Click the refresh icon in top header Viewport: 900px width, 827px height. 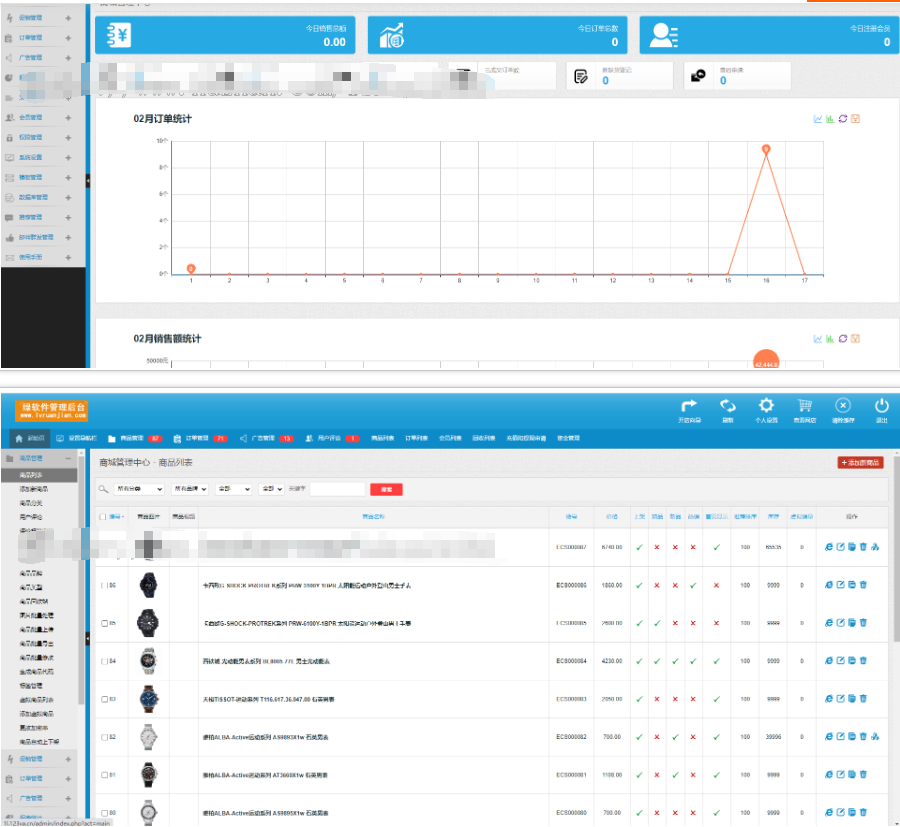(x=728, y=409)
